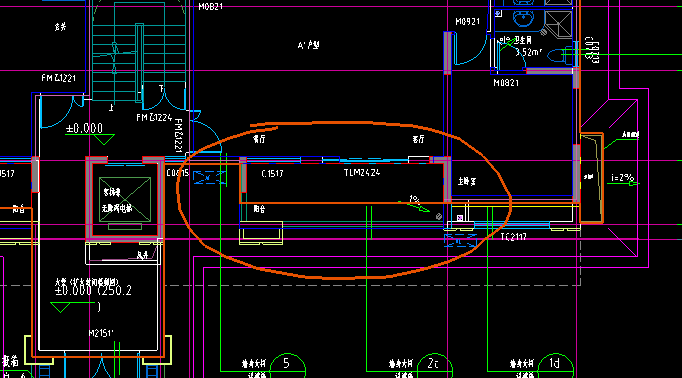Select the washbasin symbol in bathroom
The width and height of the screenshot is (682, 378).
pos(523,18)
